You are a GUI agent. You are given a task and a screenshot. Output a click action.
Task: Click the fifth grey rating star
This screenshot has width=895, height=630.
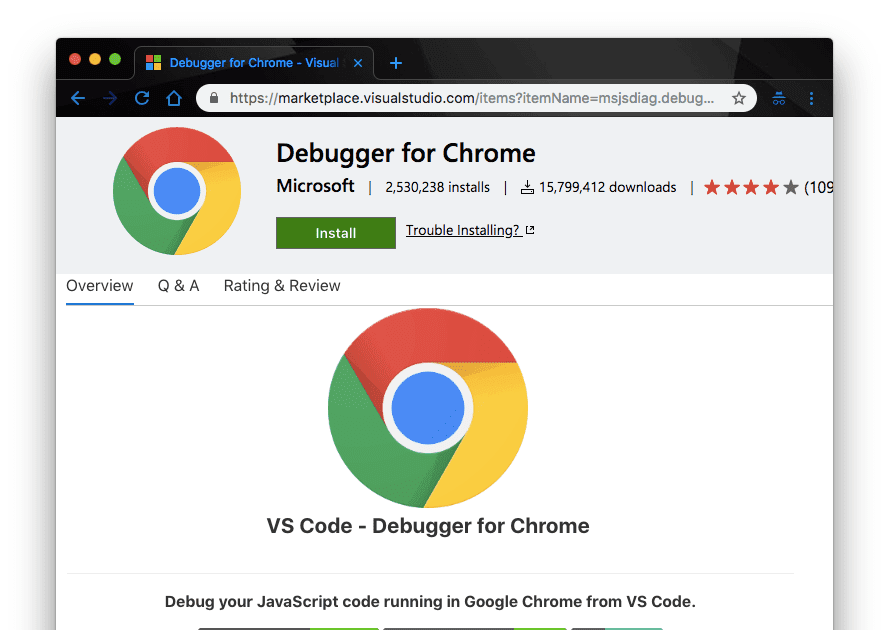[x=791, y=187]
